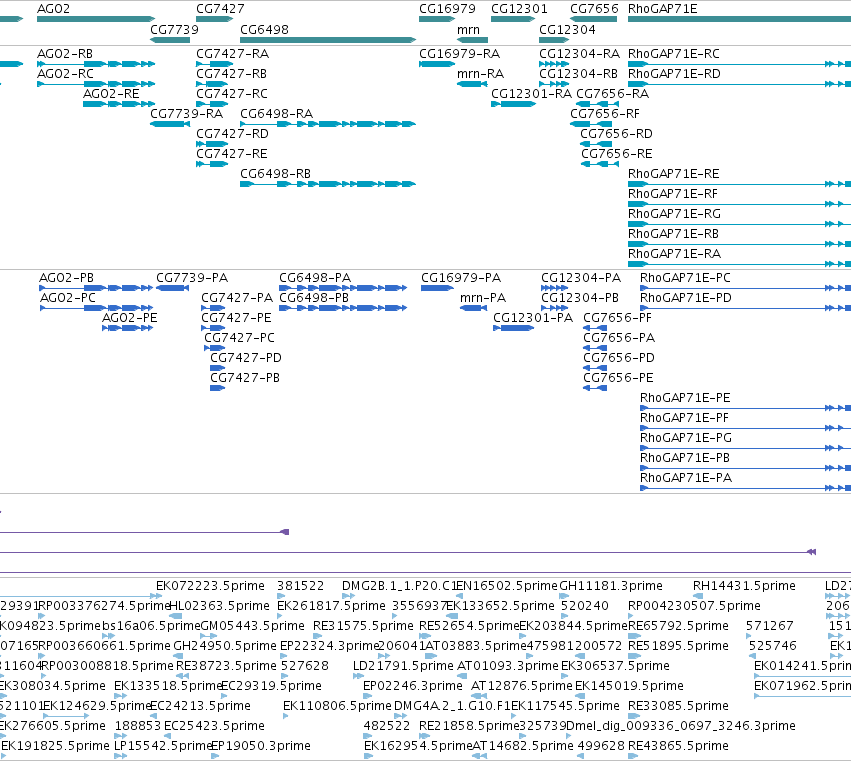
Task: Click transcript CG7427-RD
Action: pyautogui.click(x=232, y=134)
